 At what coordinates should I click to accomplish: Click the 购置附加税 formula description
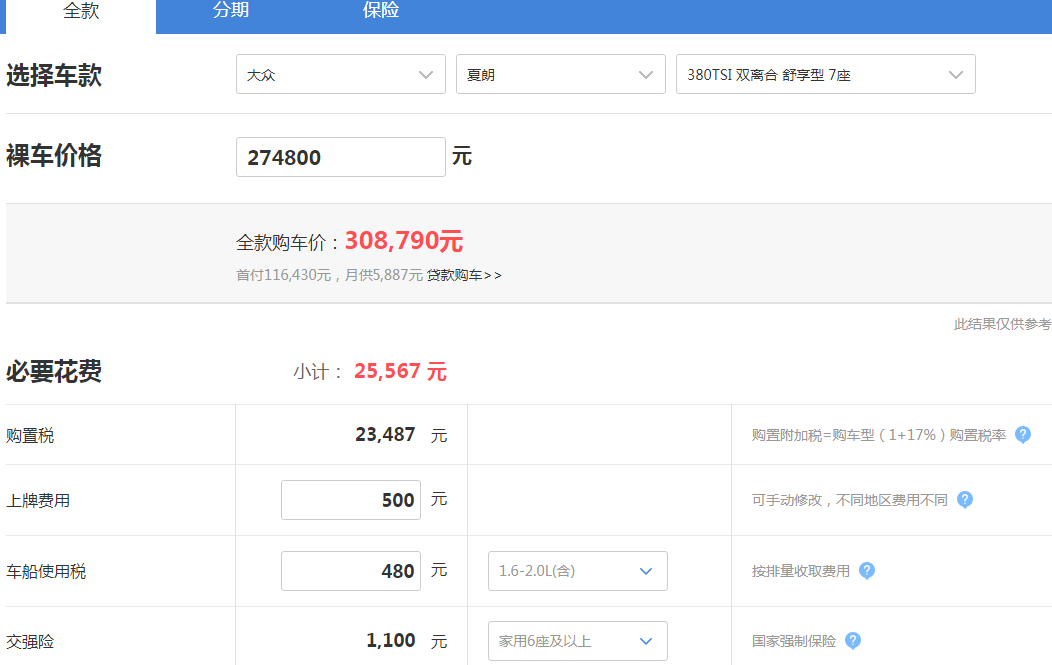(x=879, y=435)
